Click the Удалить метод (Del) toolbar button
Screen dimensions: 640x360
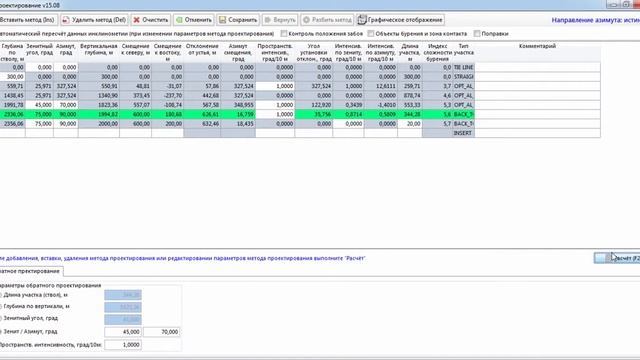click(94, 20)
